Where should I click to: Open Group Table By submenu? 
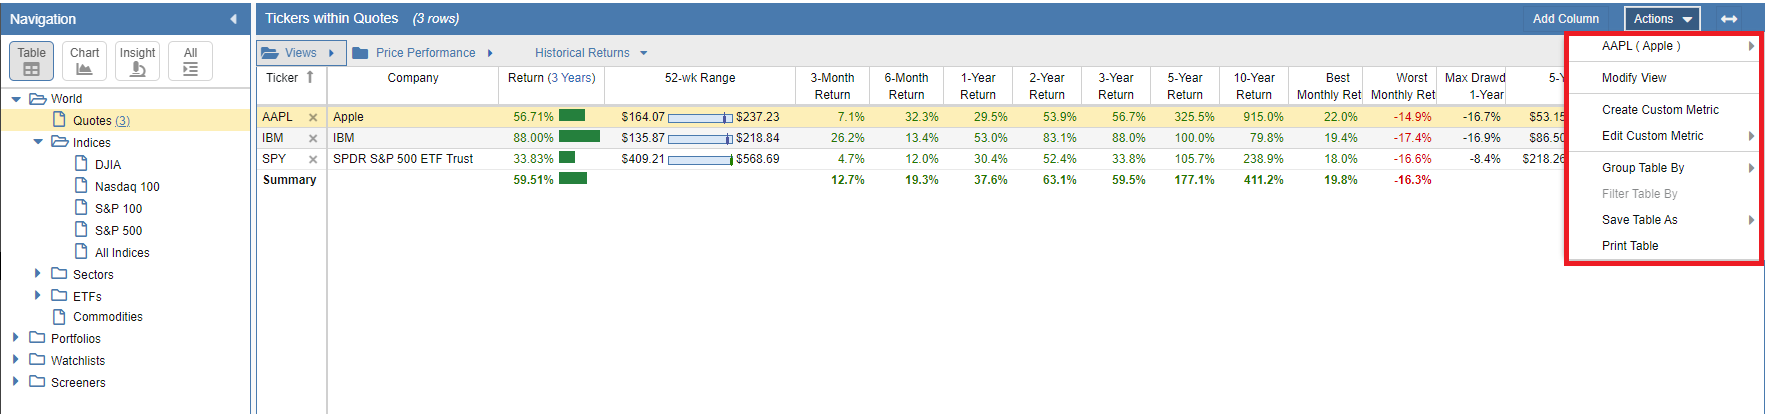point(1665,168)
